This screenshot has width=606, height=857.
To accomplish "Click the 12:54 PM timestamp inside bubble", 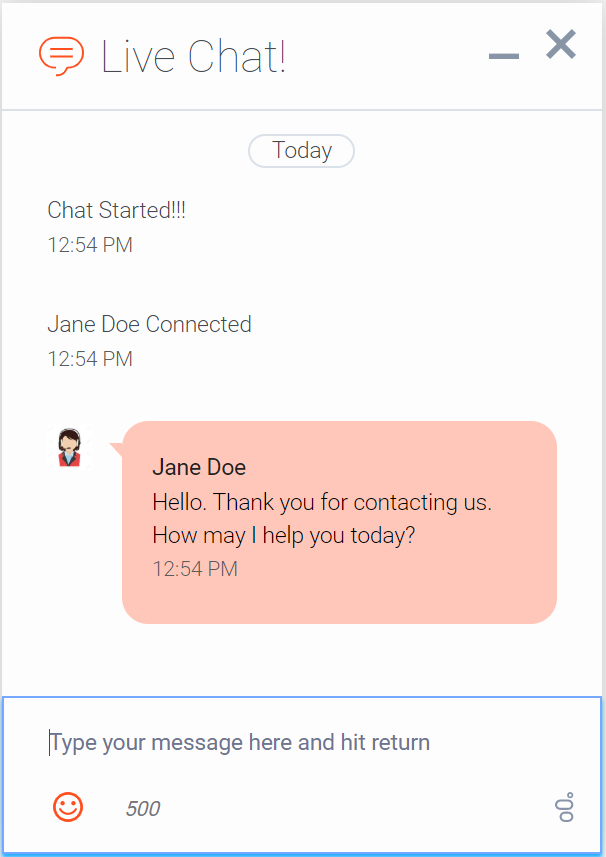I will (195, 569).
